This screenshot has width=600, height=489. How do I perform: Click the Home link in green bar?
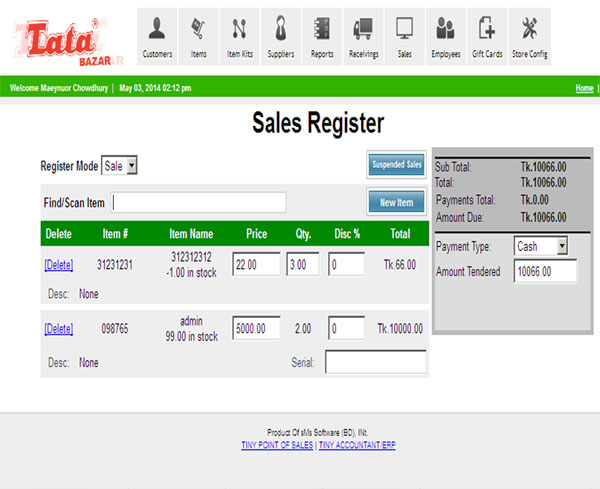[584, 88]
